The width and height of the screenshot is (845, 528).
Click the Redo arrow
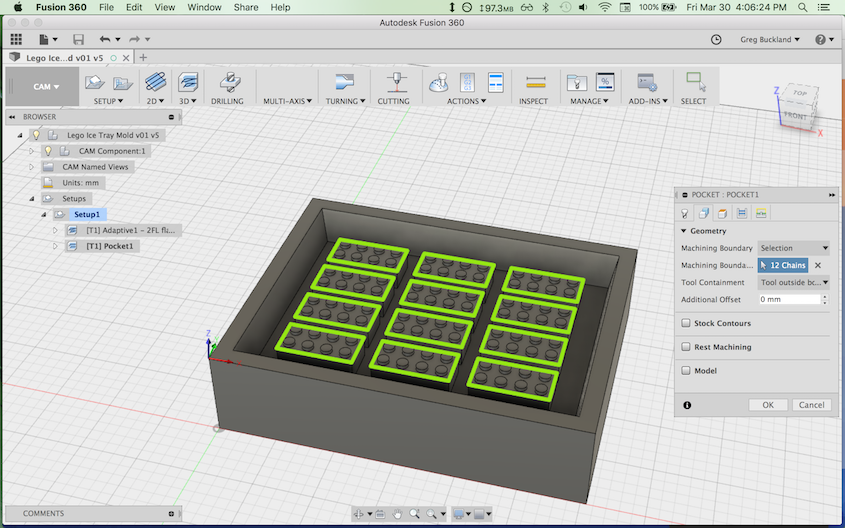(135, 39)
